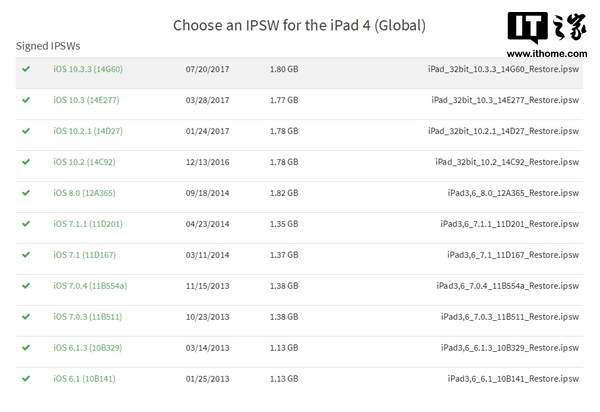Select the iOS 6.1.3 (10B329) link

(88, 348)
